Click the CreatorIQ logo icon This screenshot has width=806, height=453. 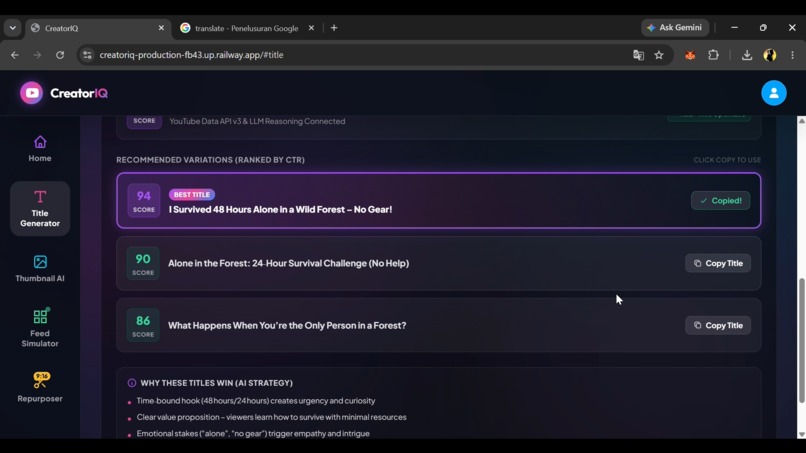coord(31,93)
